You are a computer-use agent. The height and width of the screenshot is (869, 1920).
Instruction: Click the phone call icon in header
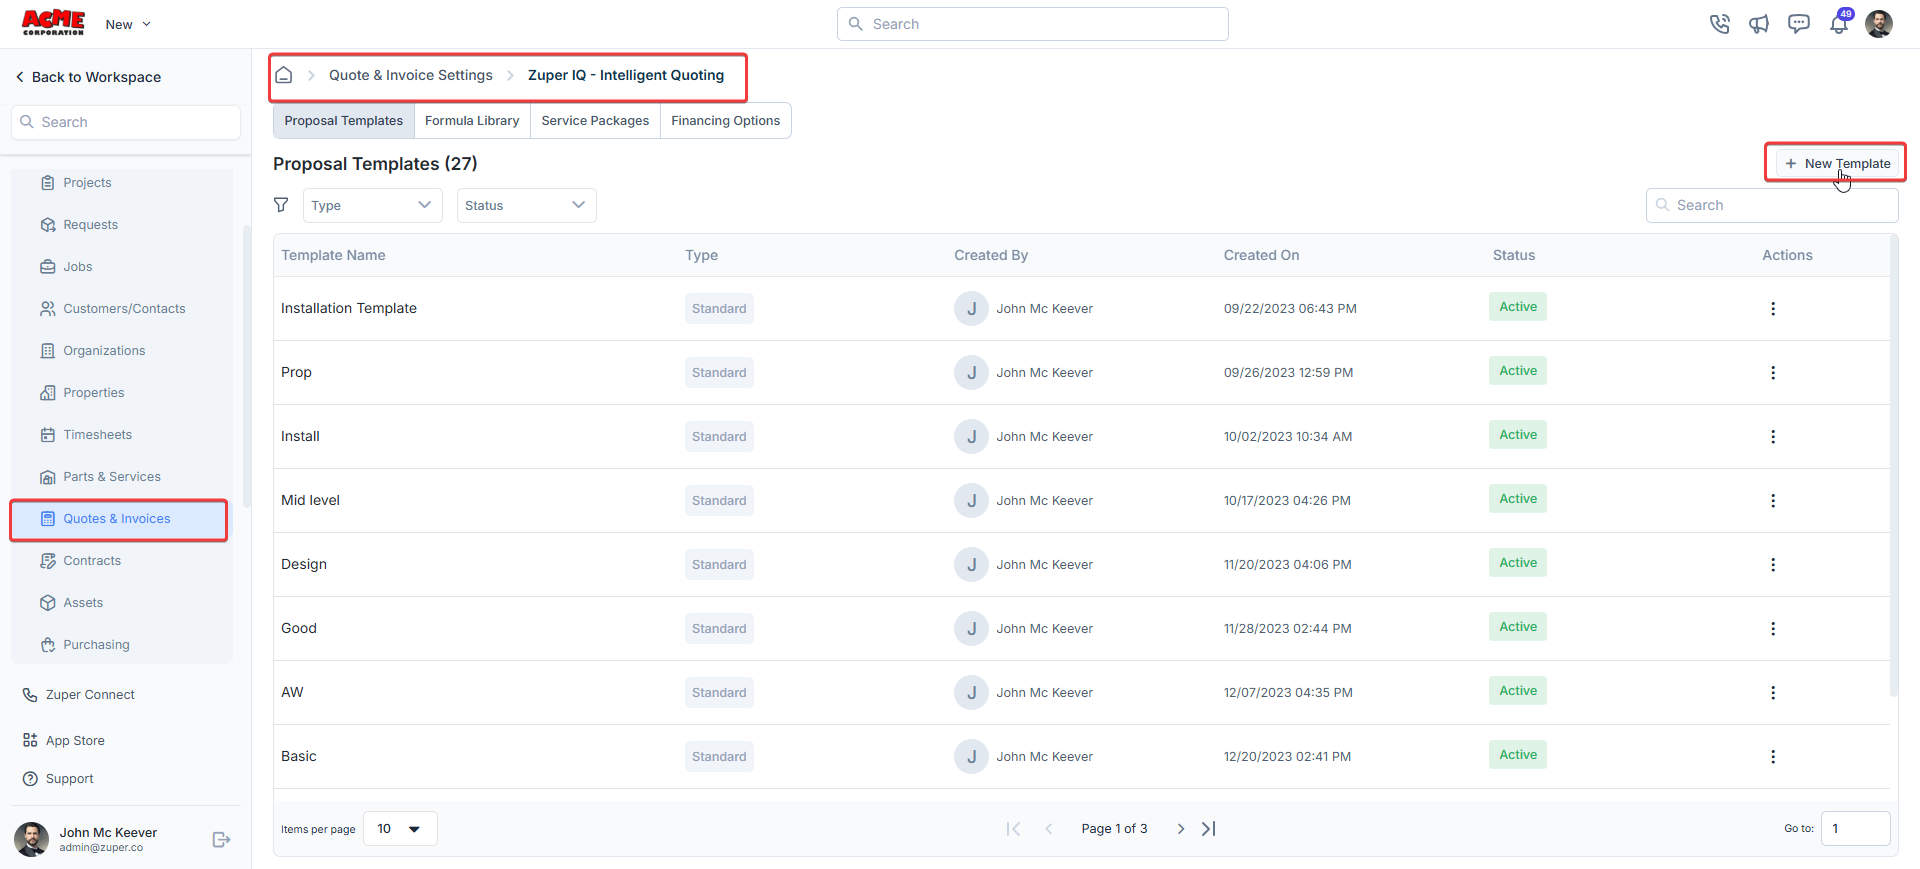pos(1719,24)
